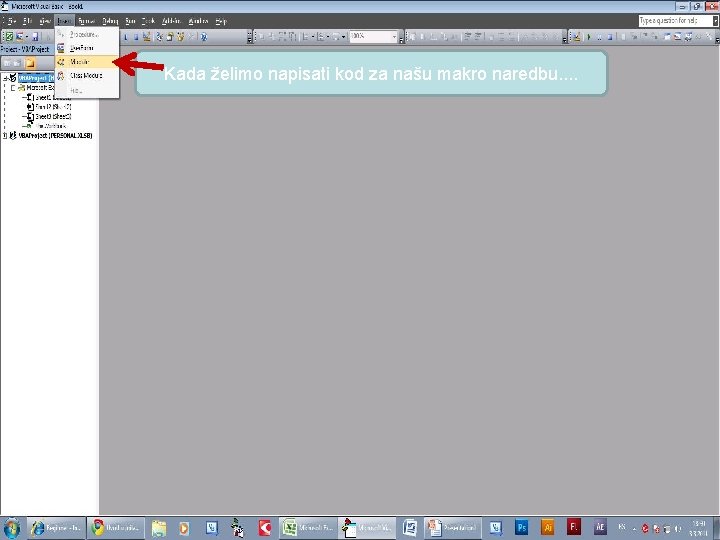Click the Insert UserForm toolbar icon

pos(20,36)
